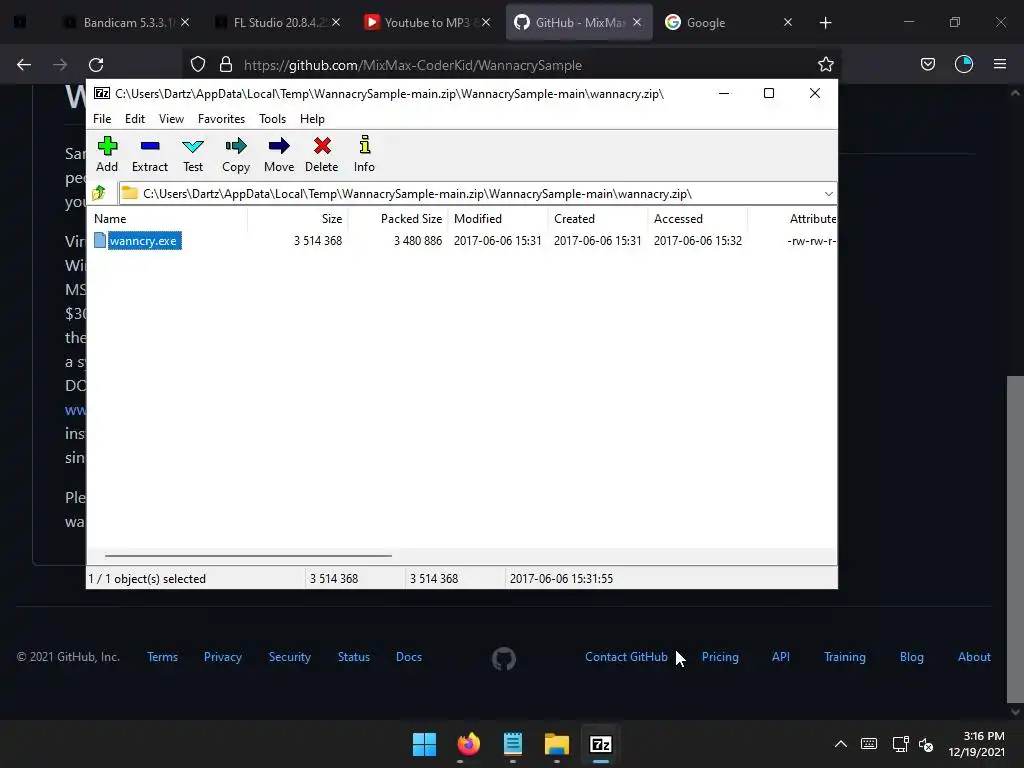The height and width of the screenshot is (768, 1024).
Task: Bookmark this page with the star icon
Action: (x=825, y=65)
